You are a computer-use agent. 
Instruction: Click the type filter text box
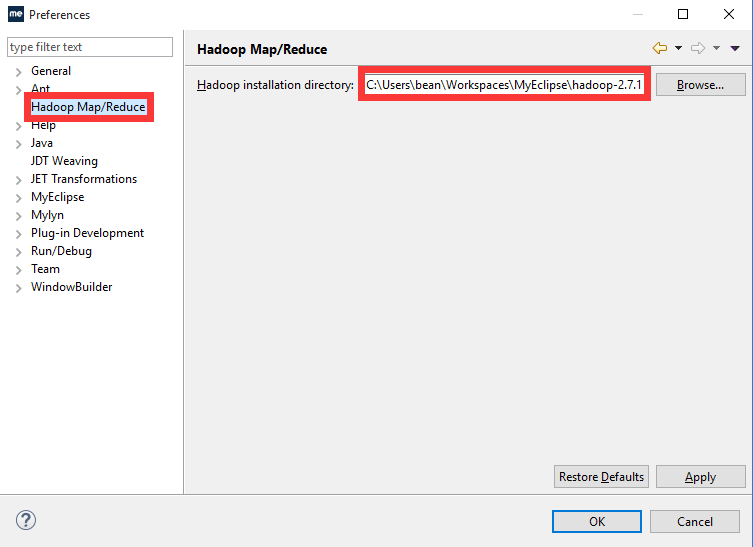(x=90, y=47)
